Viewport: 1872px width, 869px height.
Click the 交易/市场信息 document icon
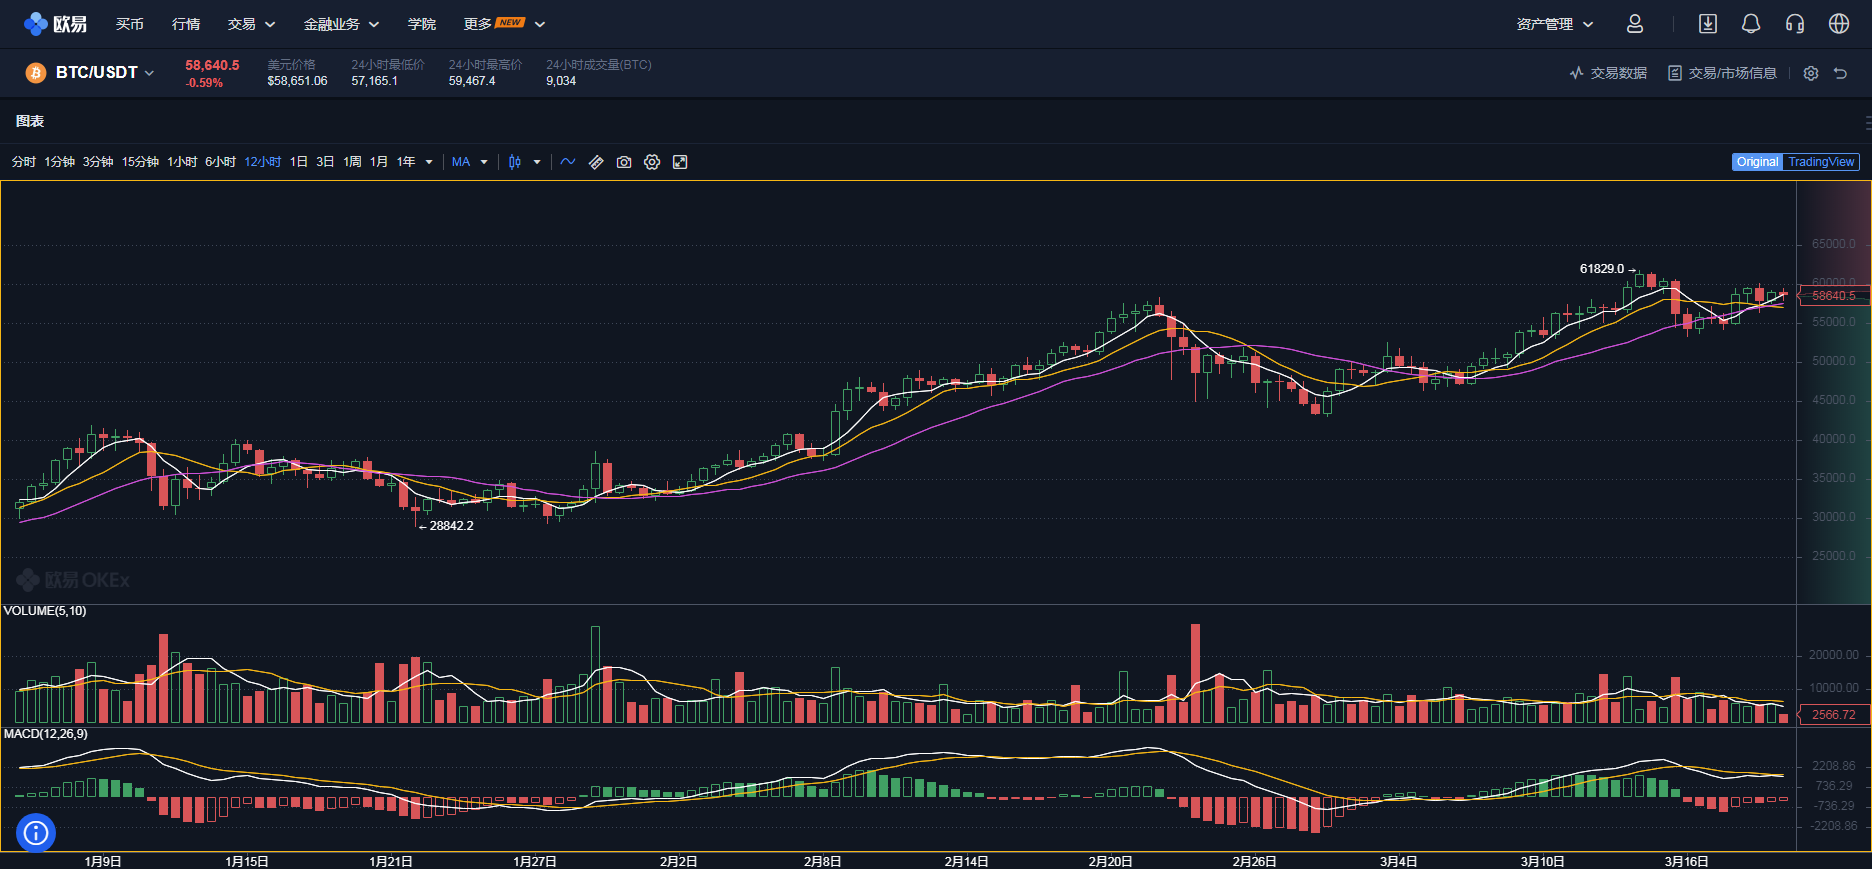[1675, 73]
